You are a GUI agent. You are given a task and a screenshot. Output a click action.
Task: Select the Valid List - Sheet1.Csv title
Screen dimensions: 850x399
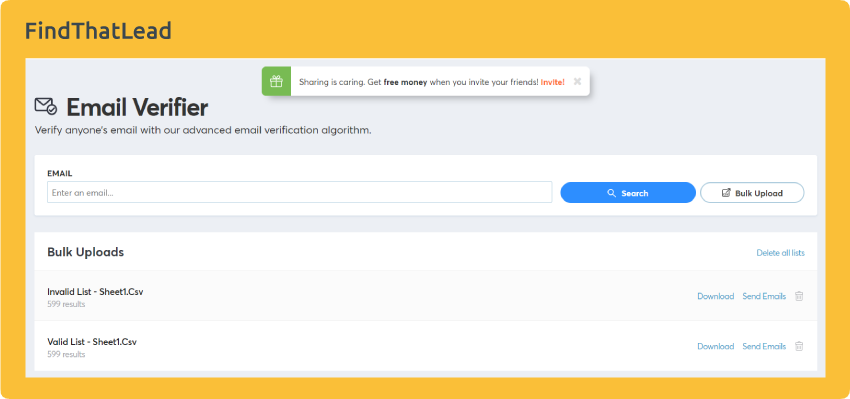coord(92,342)
